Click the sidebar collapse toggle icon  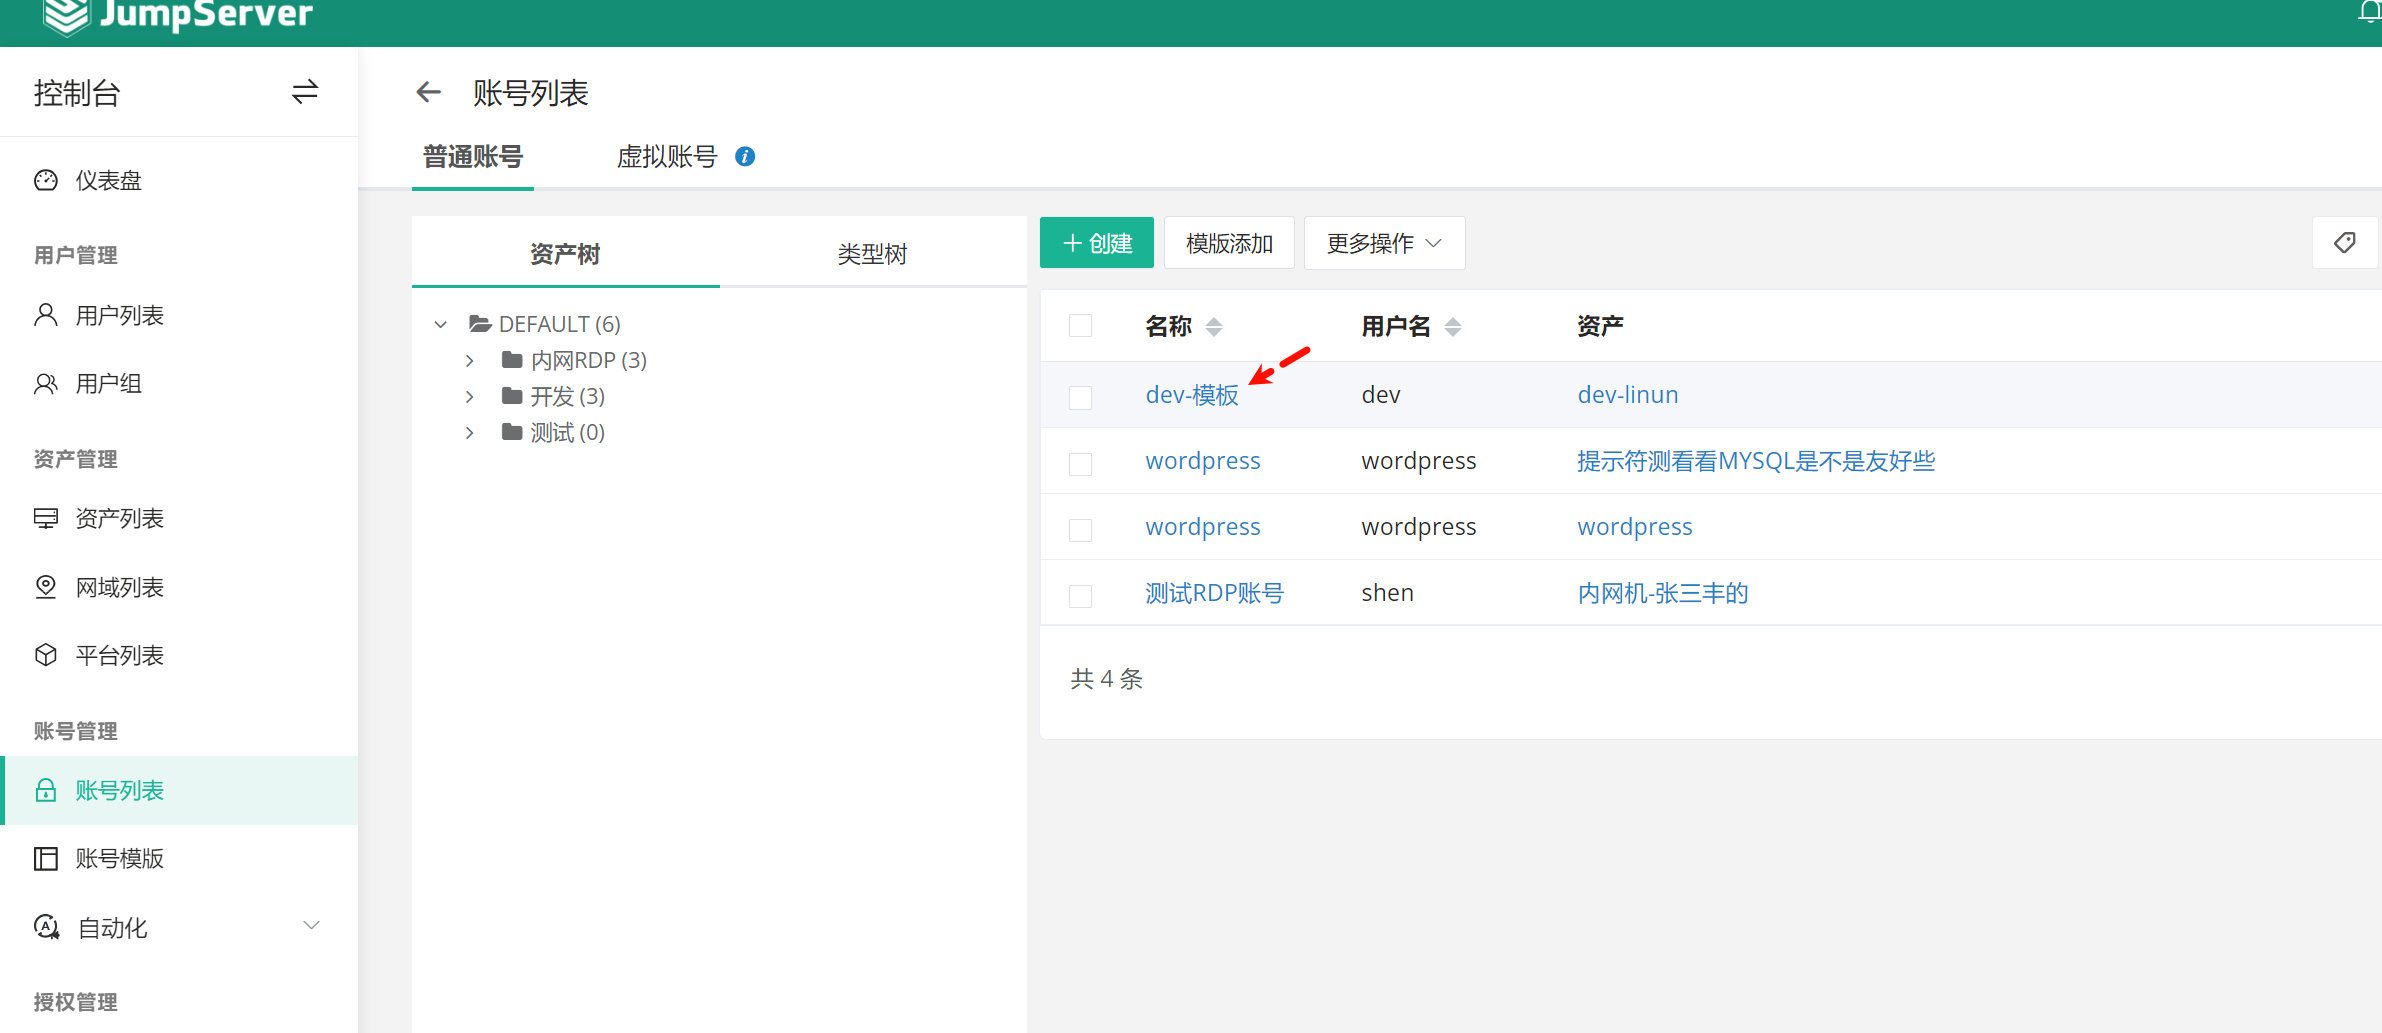(x=304, y=92)
